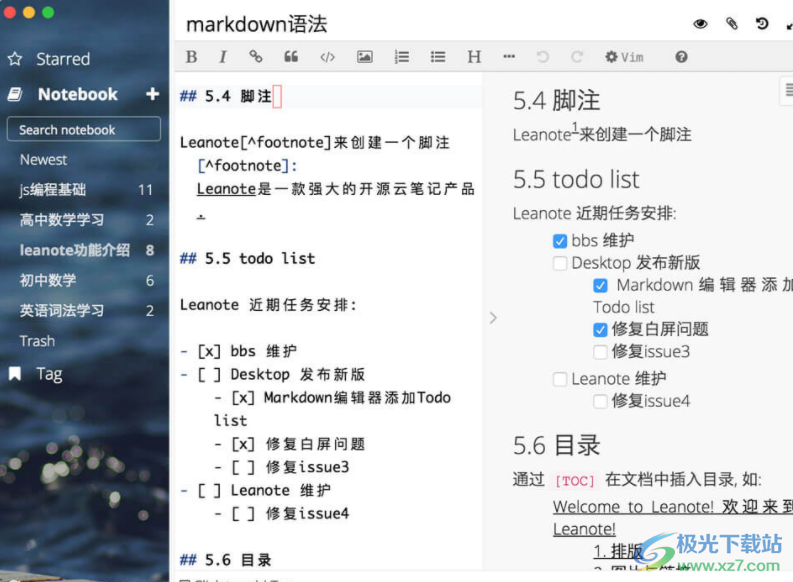The width and height of the screenshot is (793, 582).
Task: Open the Welcome to Leanote TOC link
Action: click(x=673, y=517)
